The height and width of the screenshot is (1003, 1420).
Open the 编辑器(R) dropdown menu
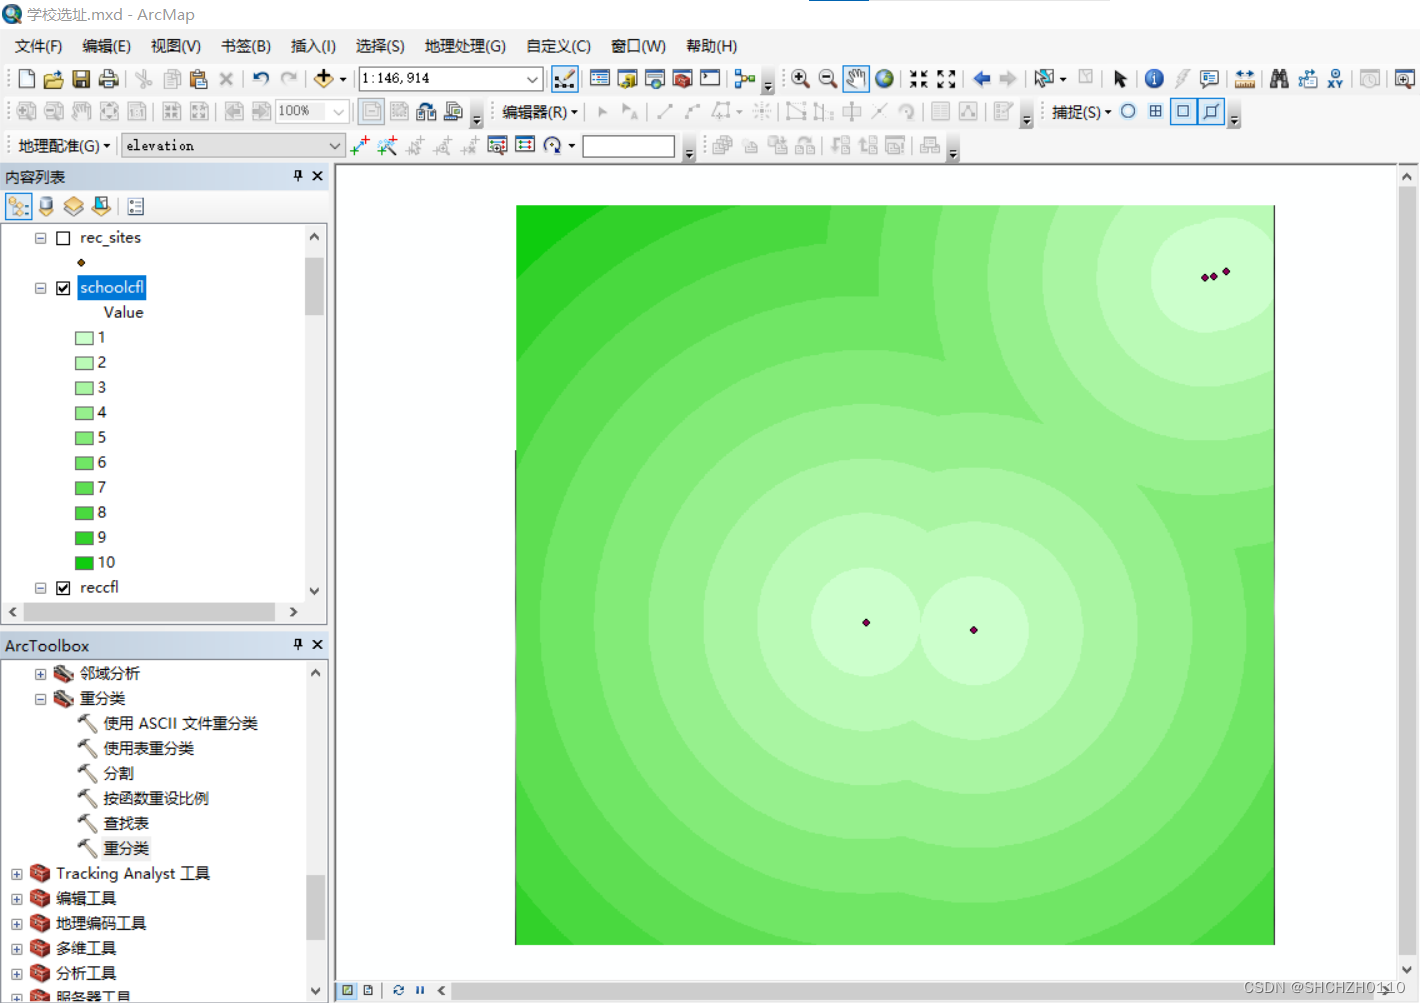[x=540, y=112]
